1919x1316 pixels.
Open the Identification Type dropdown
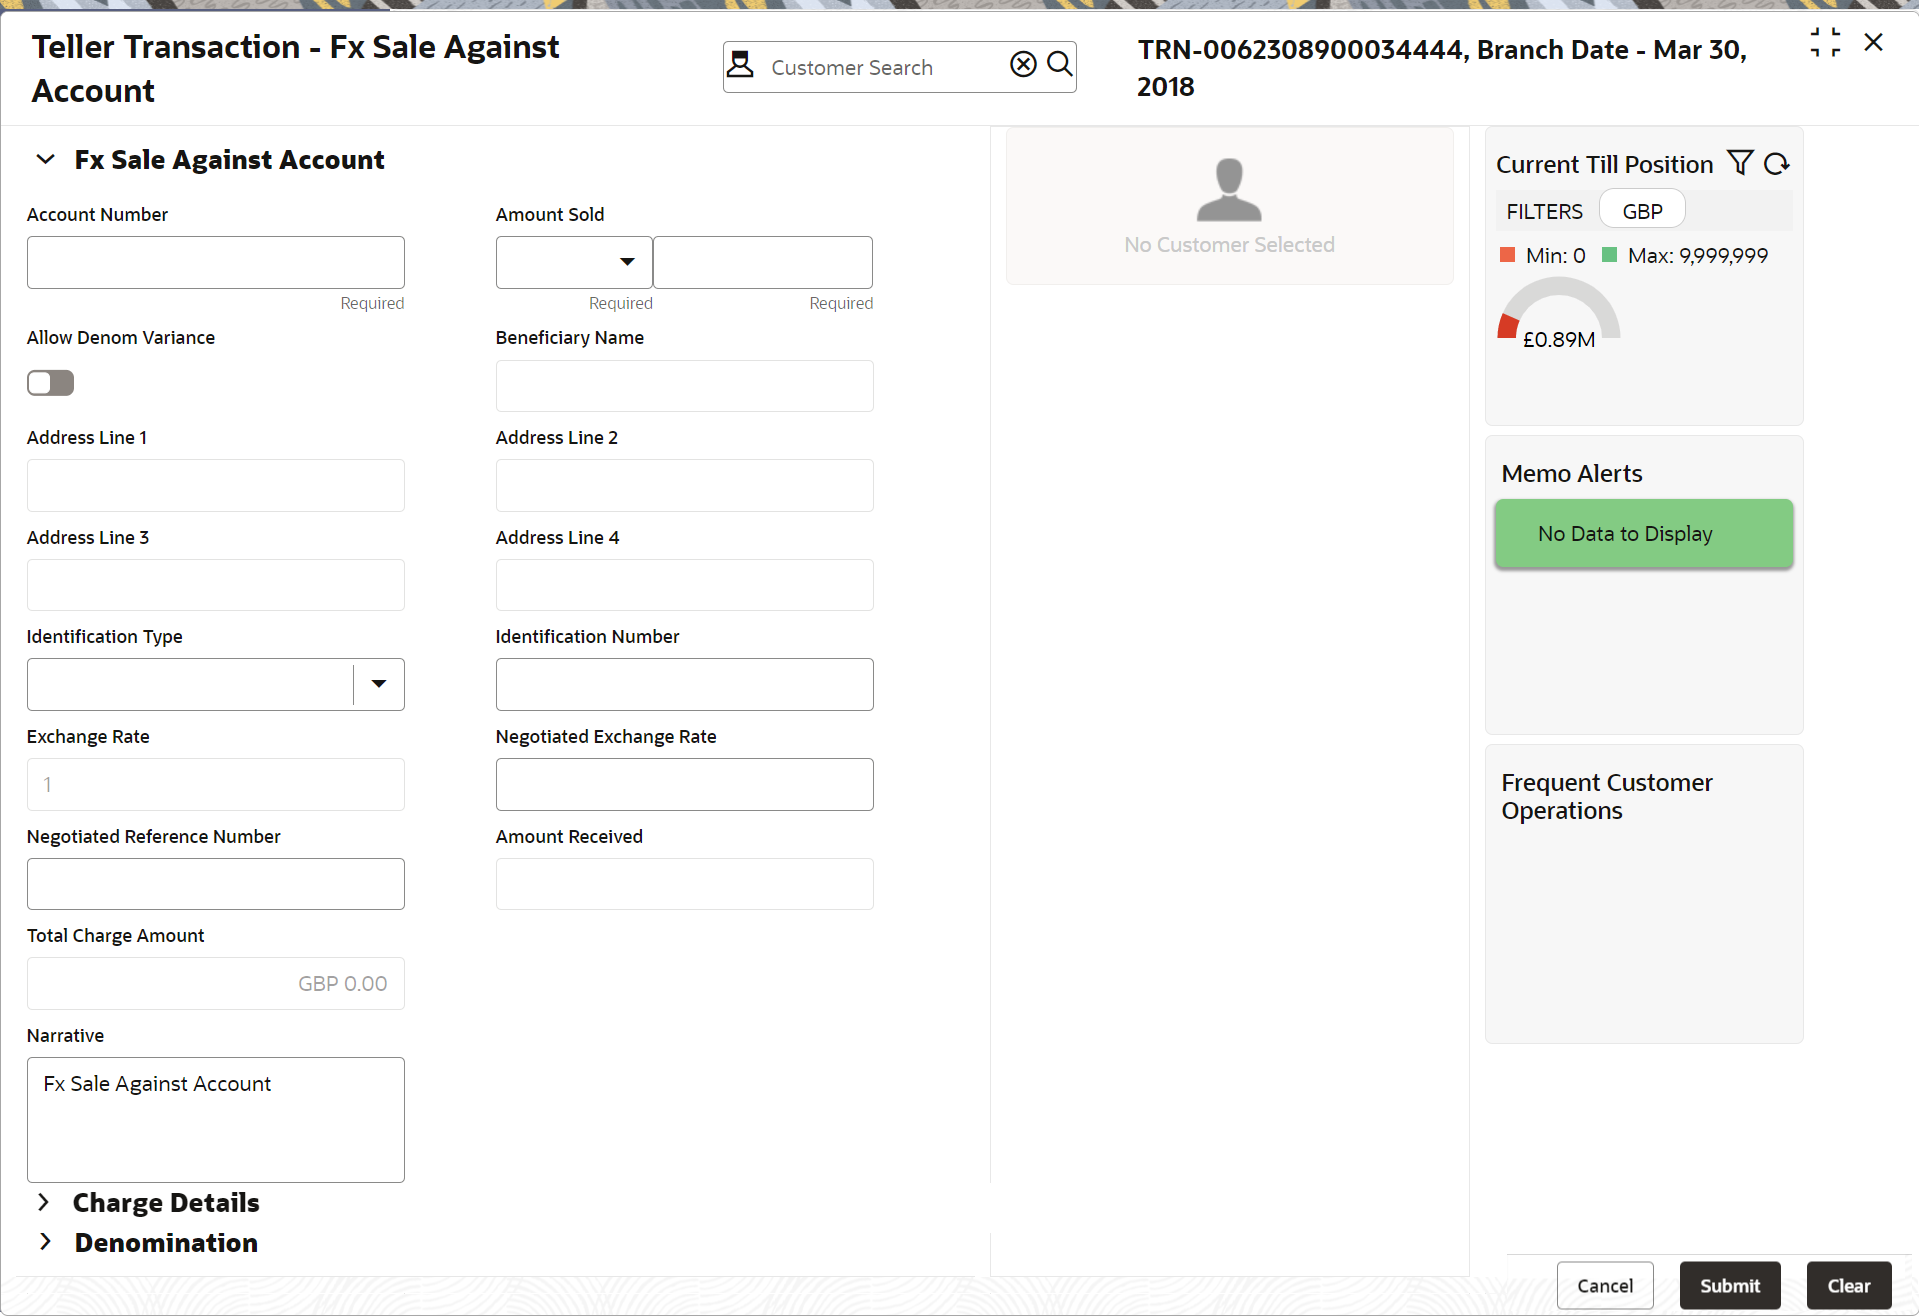pyautogui.click(x=379, y=684)
